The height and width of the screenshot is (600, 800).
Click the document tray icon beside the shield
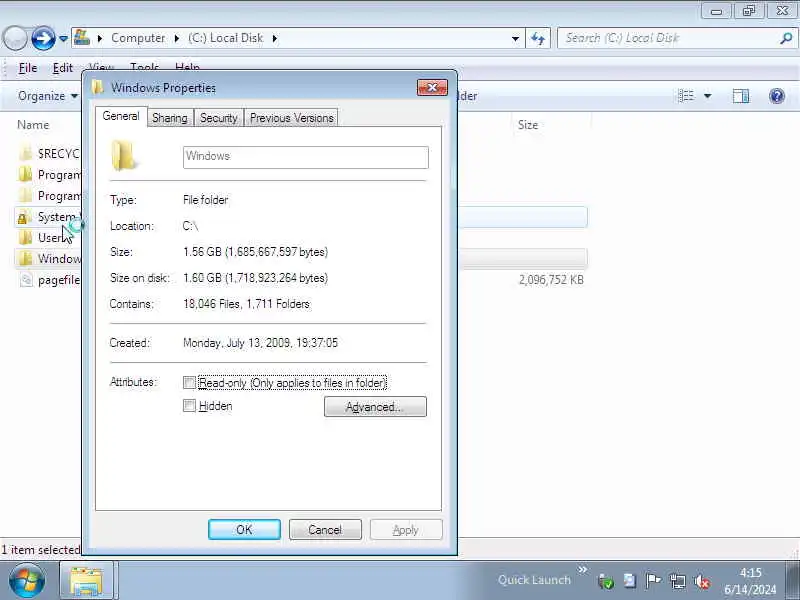(630, 581)
